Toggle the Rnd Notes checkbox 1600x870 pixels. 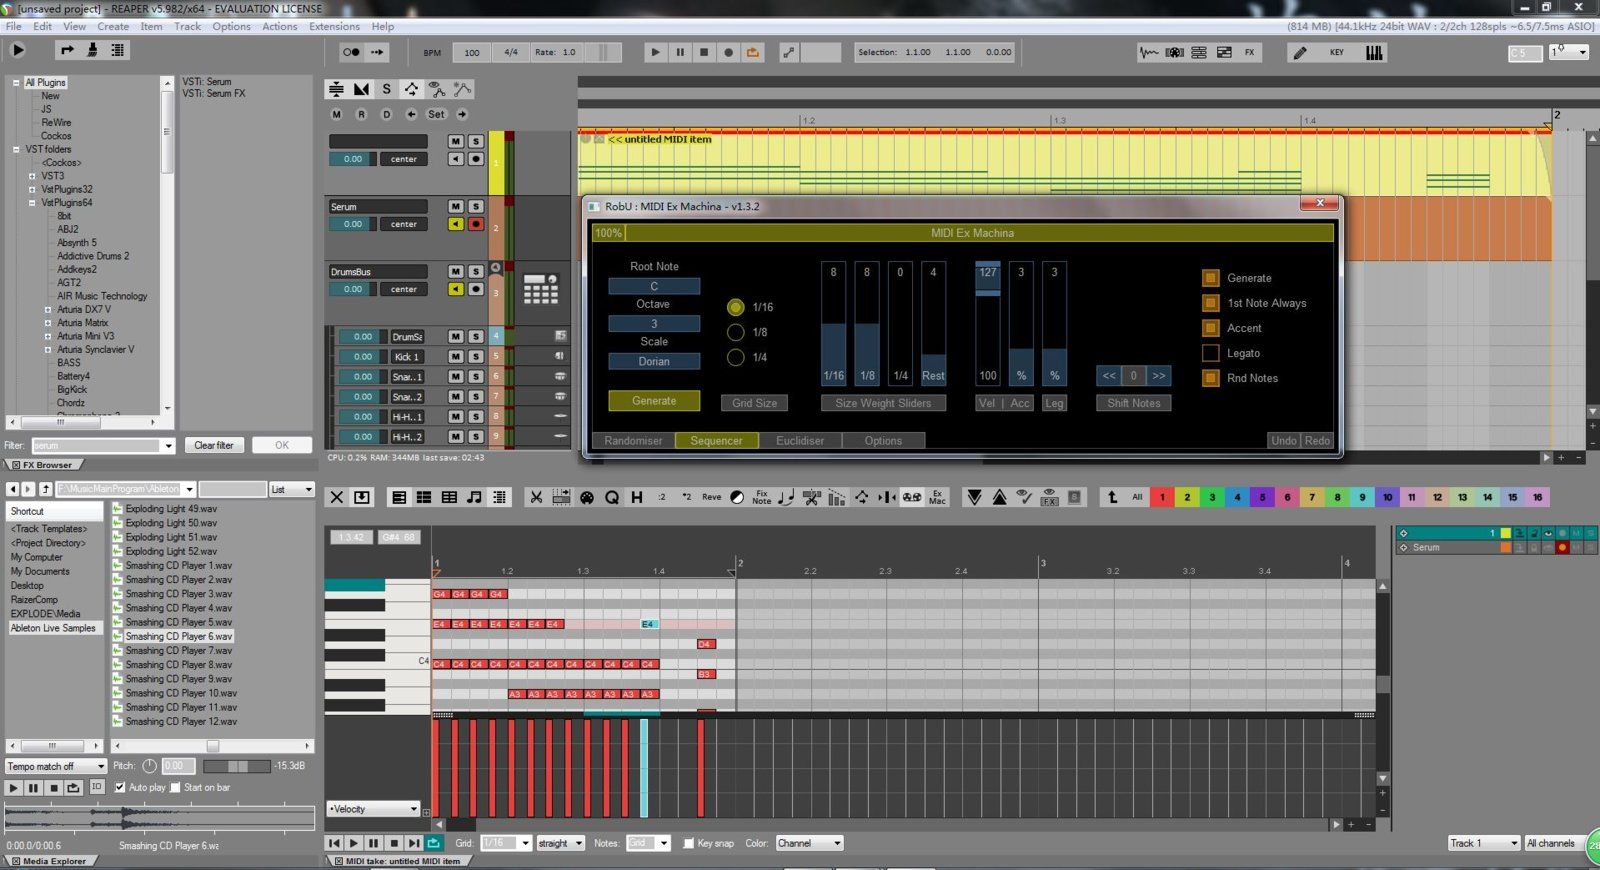click(x=1210, y=378)
